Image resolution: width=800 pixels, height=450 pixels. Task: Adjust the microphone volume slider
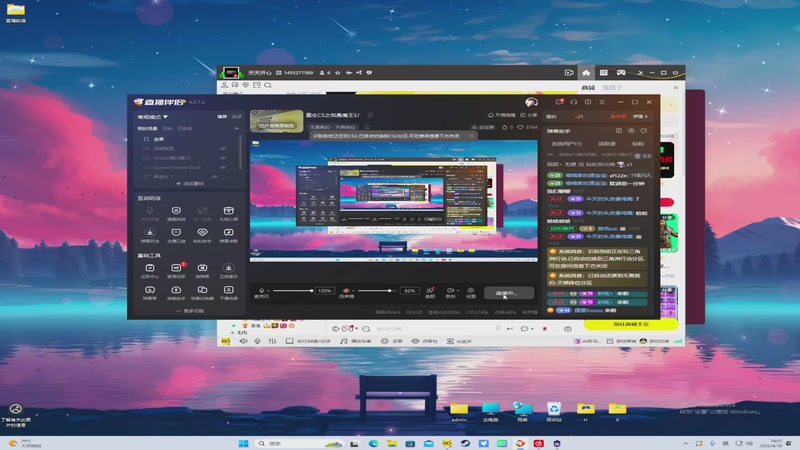tap(292, 291)
